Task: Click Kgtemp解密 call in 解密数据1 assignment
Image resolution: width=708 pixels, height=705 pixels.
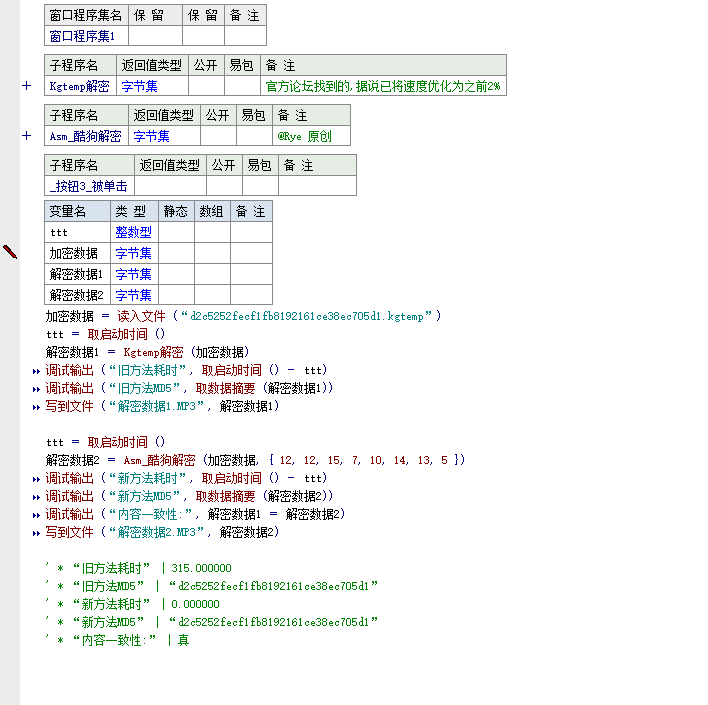Action: 154,352
